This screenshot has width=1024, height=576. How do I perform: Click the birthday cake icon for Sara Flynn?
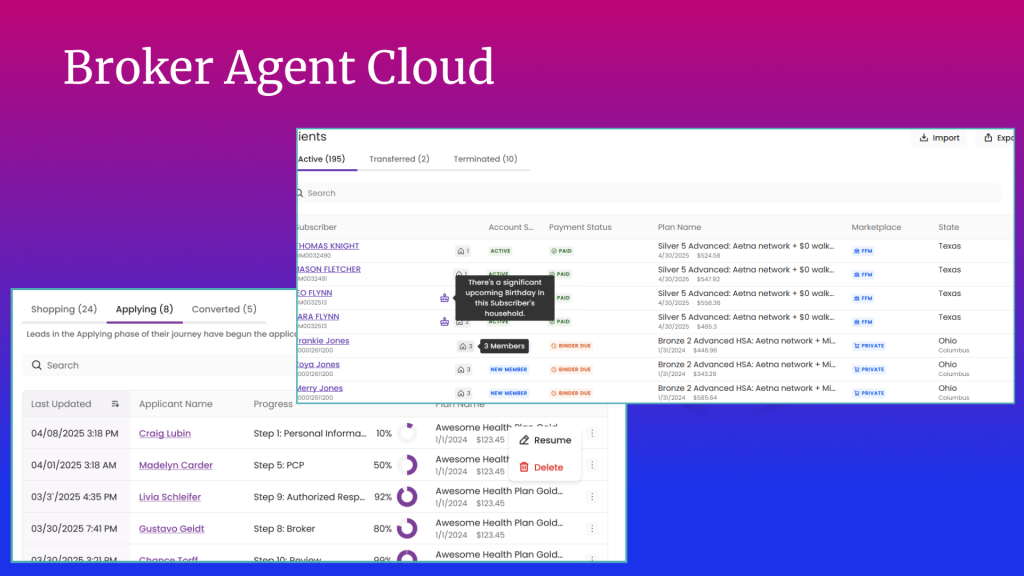444,322
